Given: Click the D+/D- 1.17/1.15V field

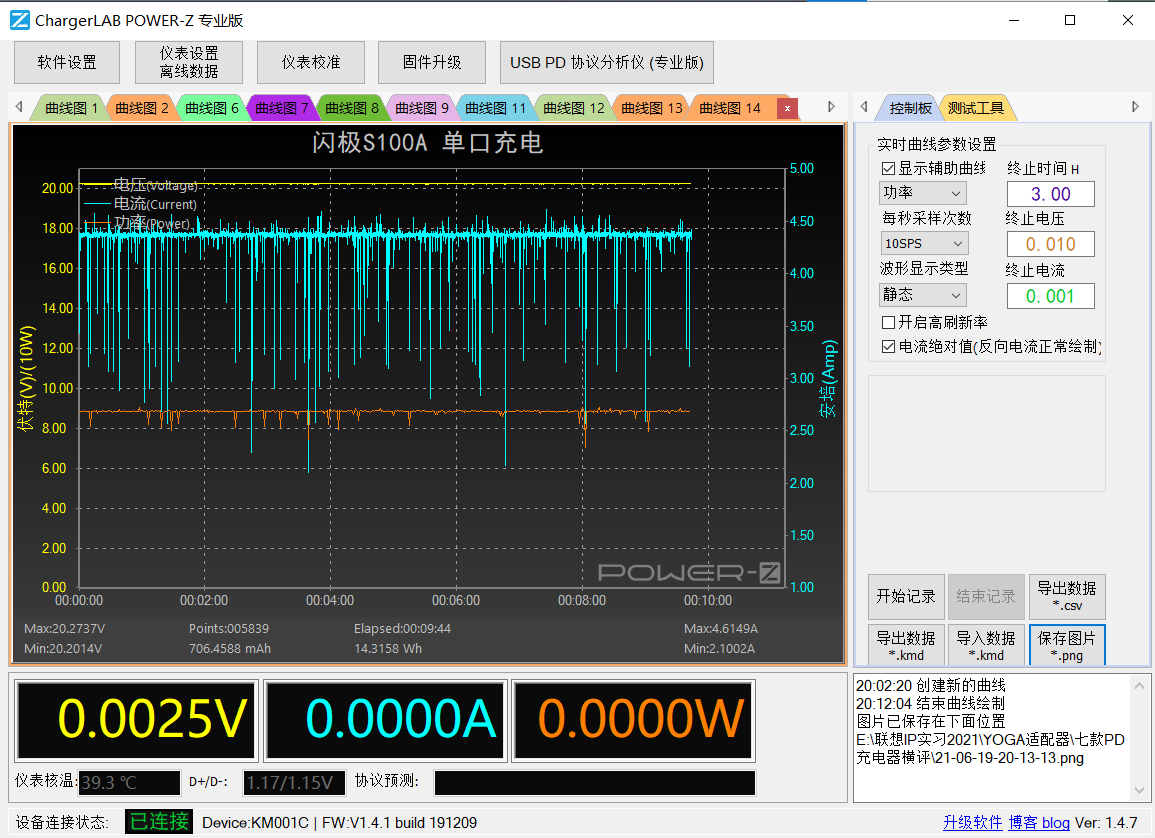Looking at the screenshot, I should pyautogui.click(x=294, y=783).
